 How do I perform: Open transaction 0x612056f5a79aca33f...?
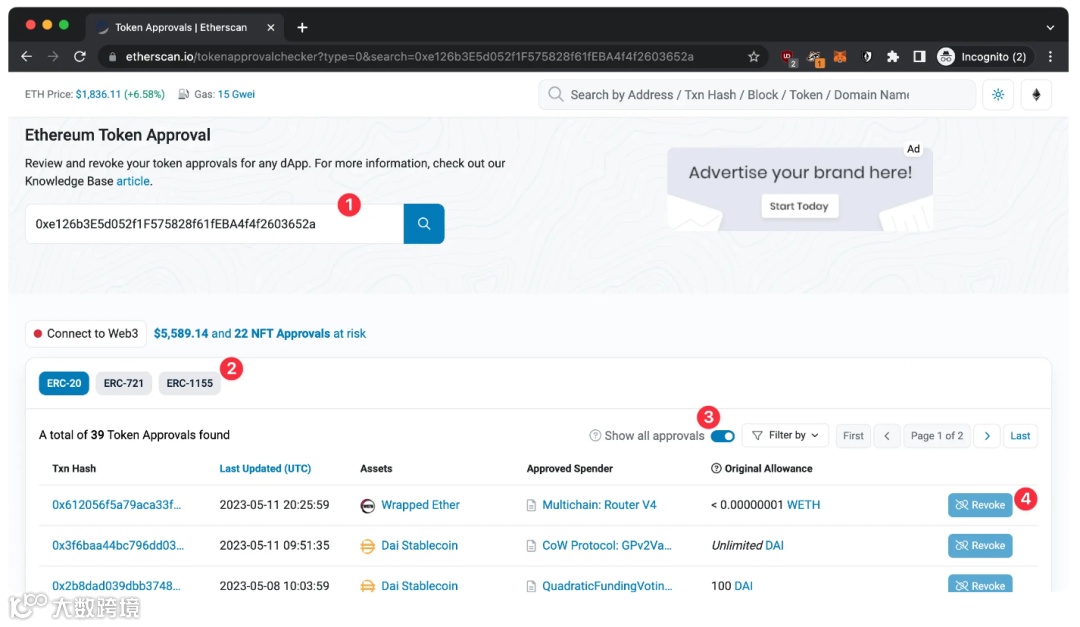point(116,505)
